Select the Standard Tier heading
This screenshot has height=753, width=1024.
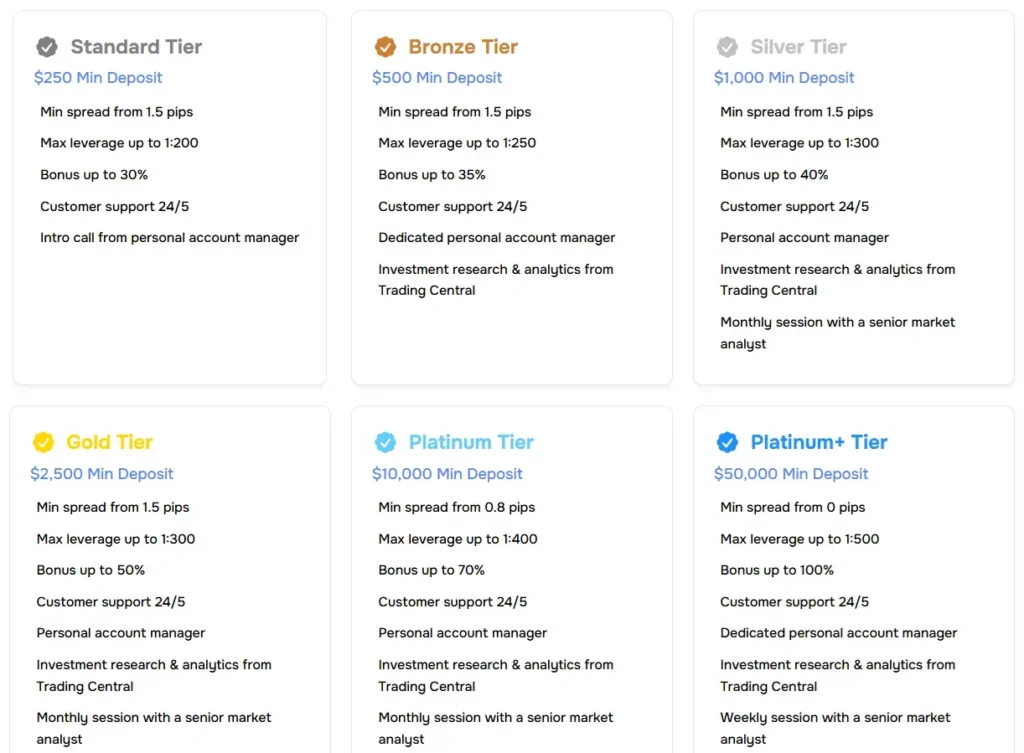point(136,47)
